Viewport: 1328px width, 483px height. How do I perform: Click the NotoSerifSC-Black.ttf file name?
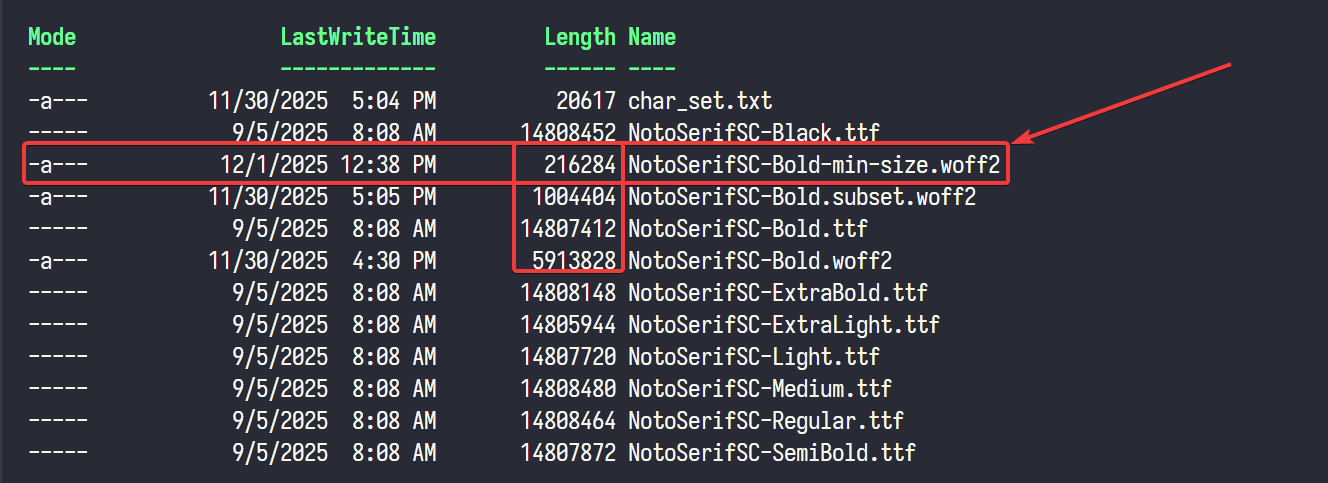click(754, 133)
